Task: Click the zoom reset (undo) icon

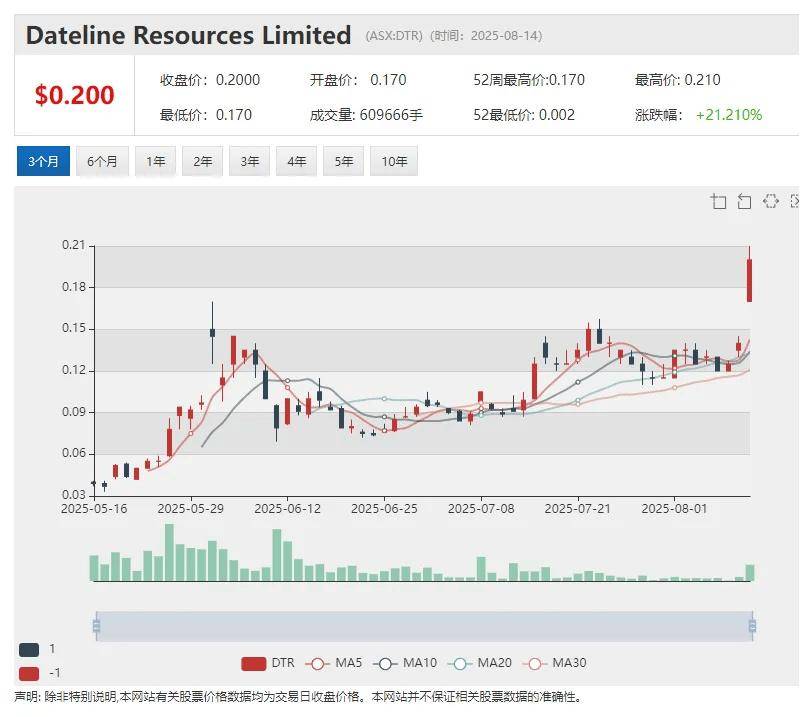Action: tap(744, 202)
